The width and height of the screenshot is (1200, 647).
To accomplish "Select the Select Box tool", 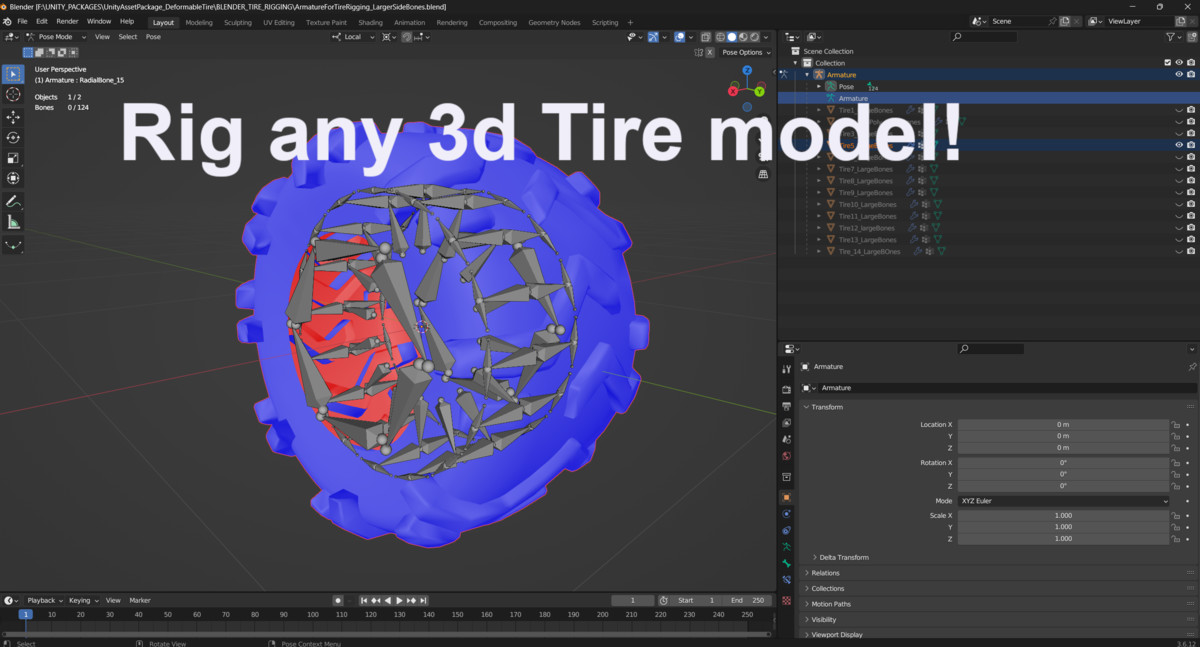I will (x=13, y=74).
